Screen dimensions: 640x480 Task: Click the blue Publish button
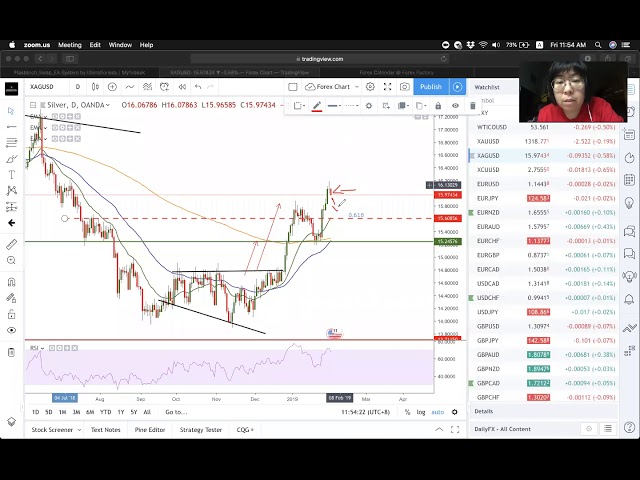click(431, 87)
